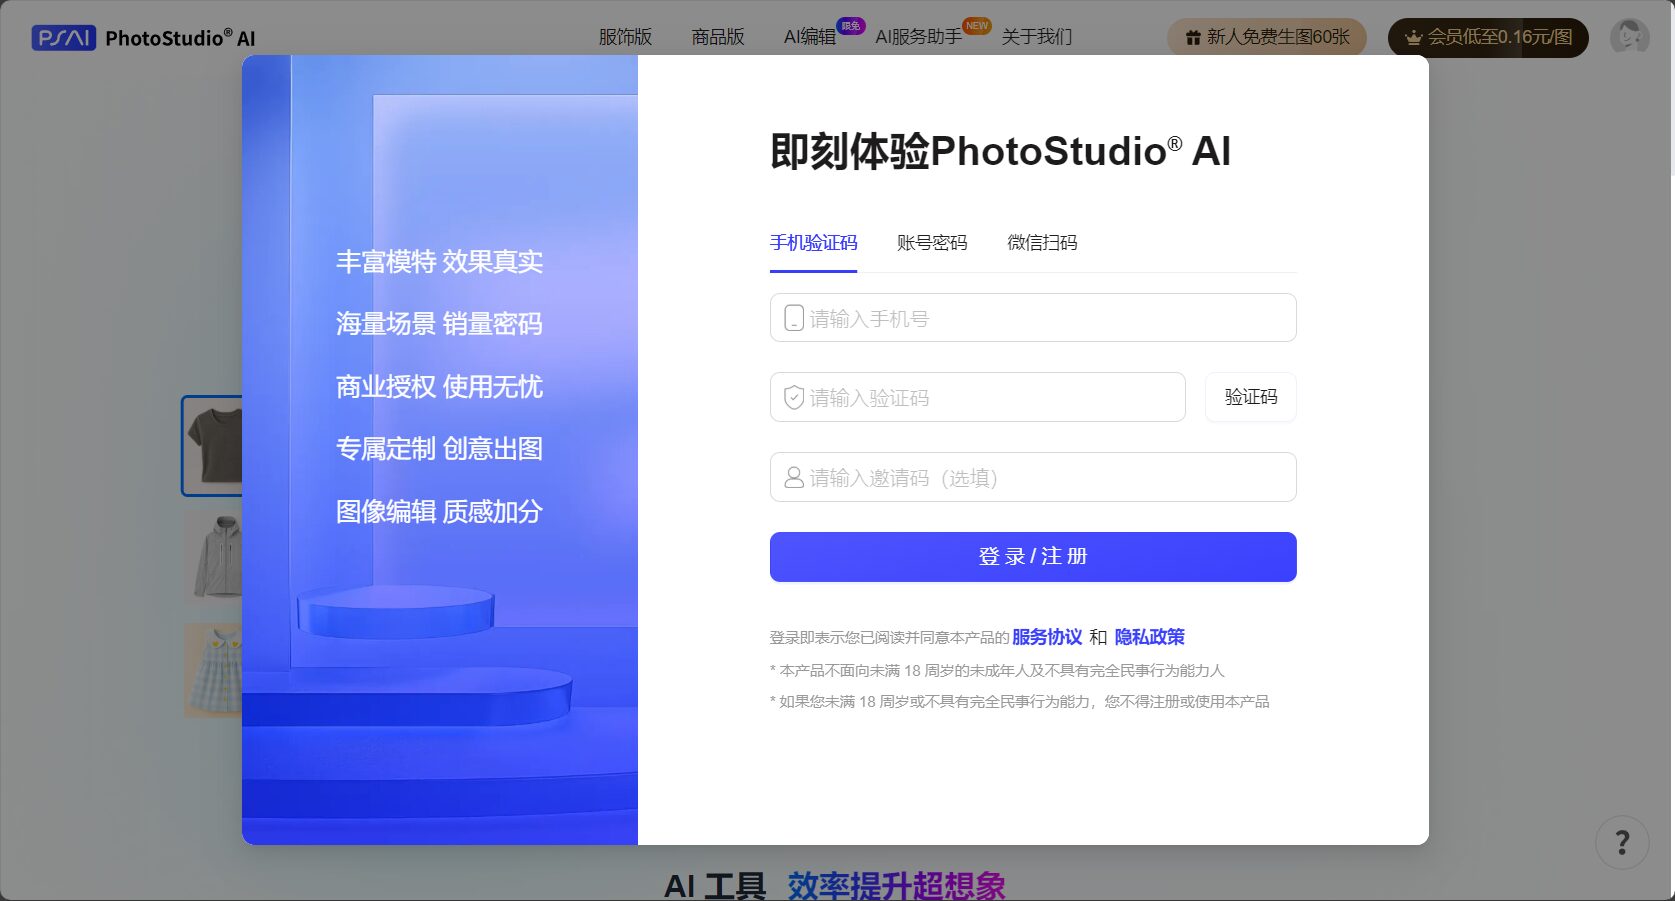Click the shield icon in code field
Screen dimensions: 1675x901
tap(794, 397)
